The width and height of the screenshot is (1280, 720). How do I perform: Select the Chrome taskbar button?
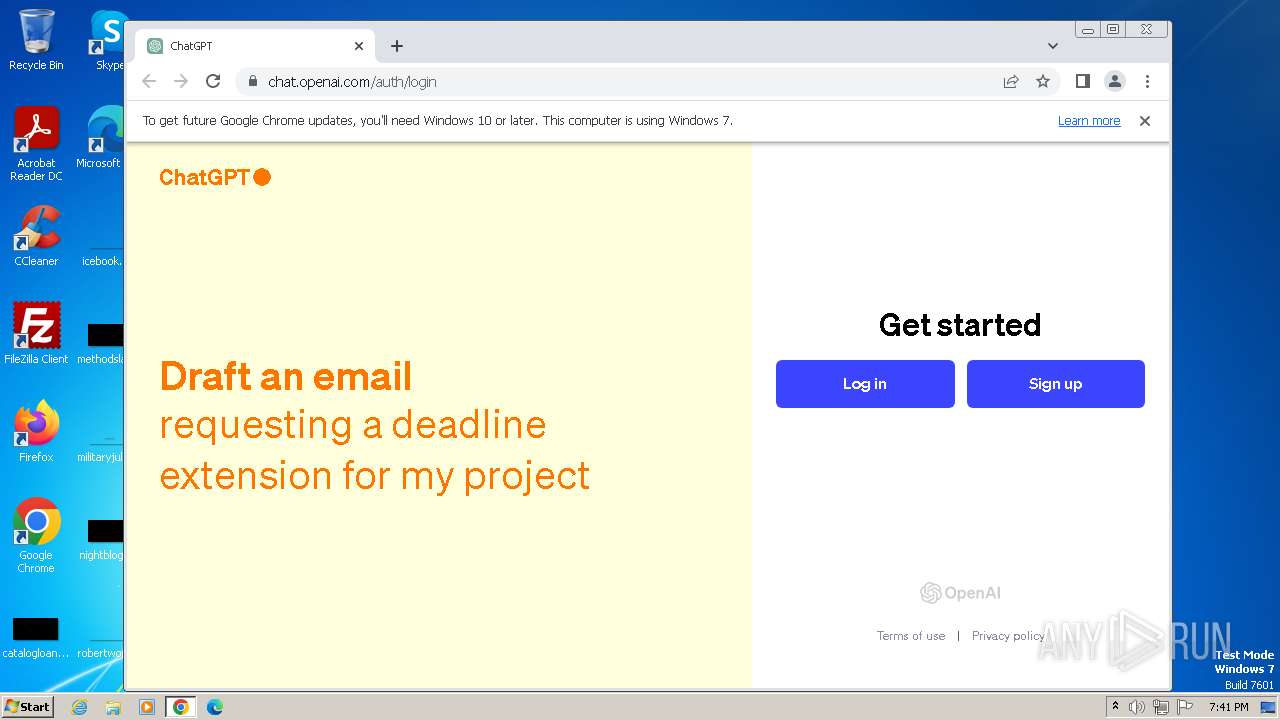click(x=181, y=707)
